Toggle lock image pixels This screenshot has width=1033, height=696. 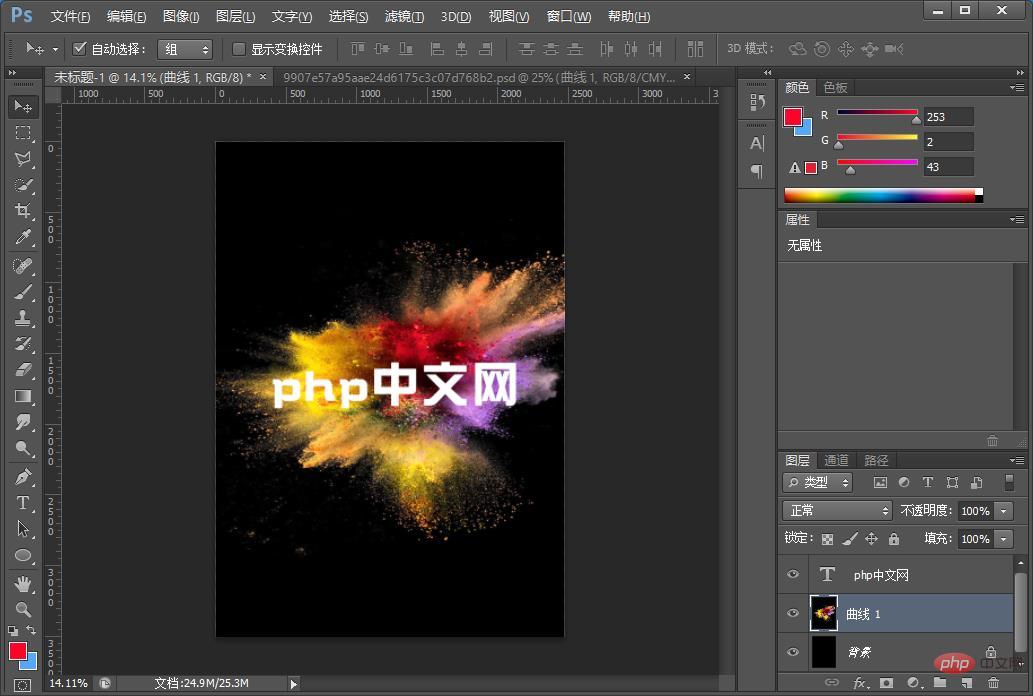850,539
